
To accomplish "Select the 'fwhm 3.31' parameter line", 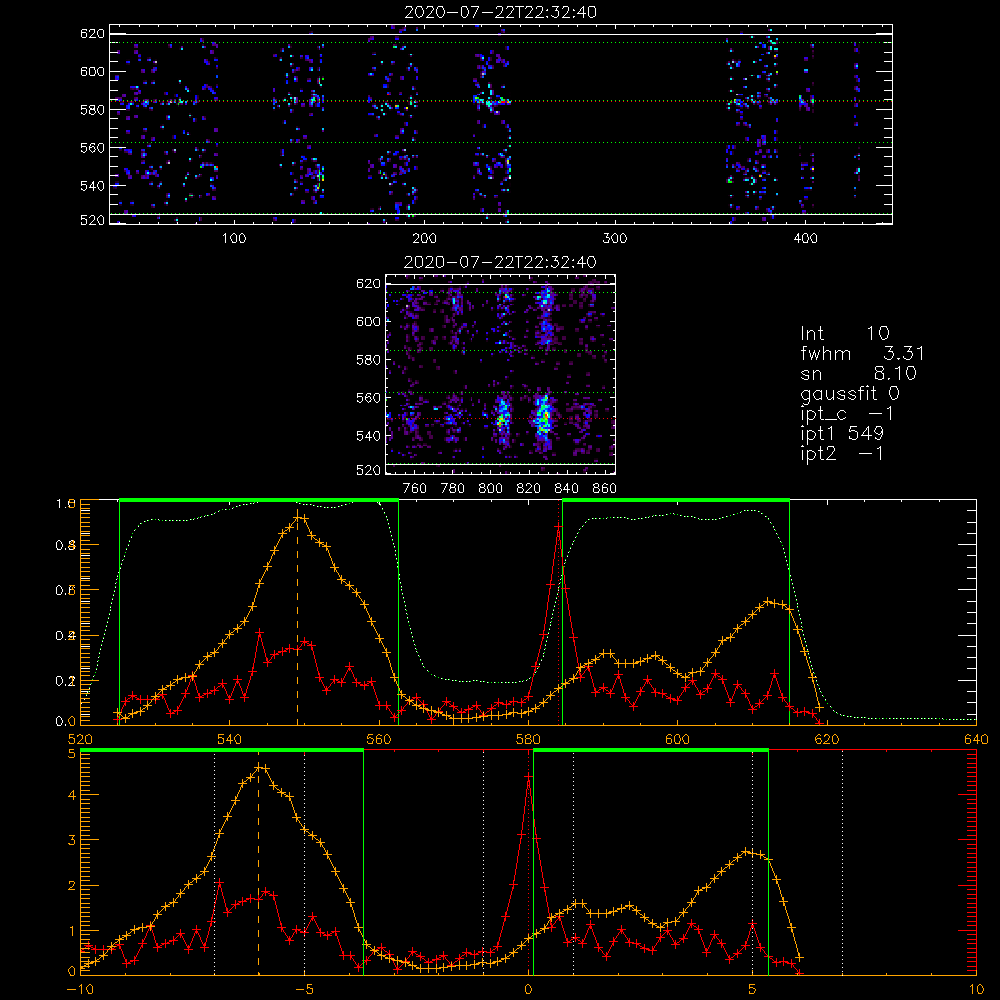I will 862,353.
